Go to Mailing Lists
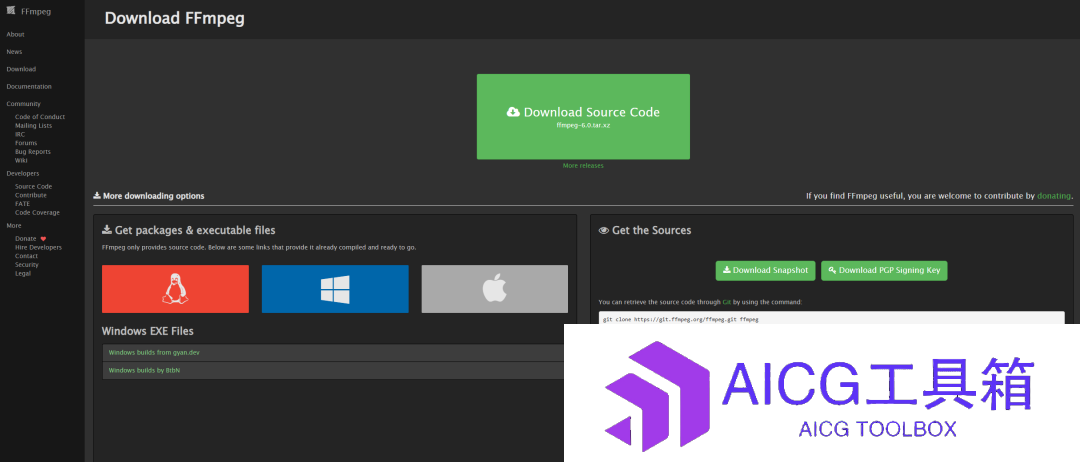The image size is (1080, 462). [x=34, y=126]
